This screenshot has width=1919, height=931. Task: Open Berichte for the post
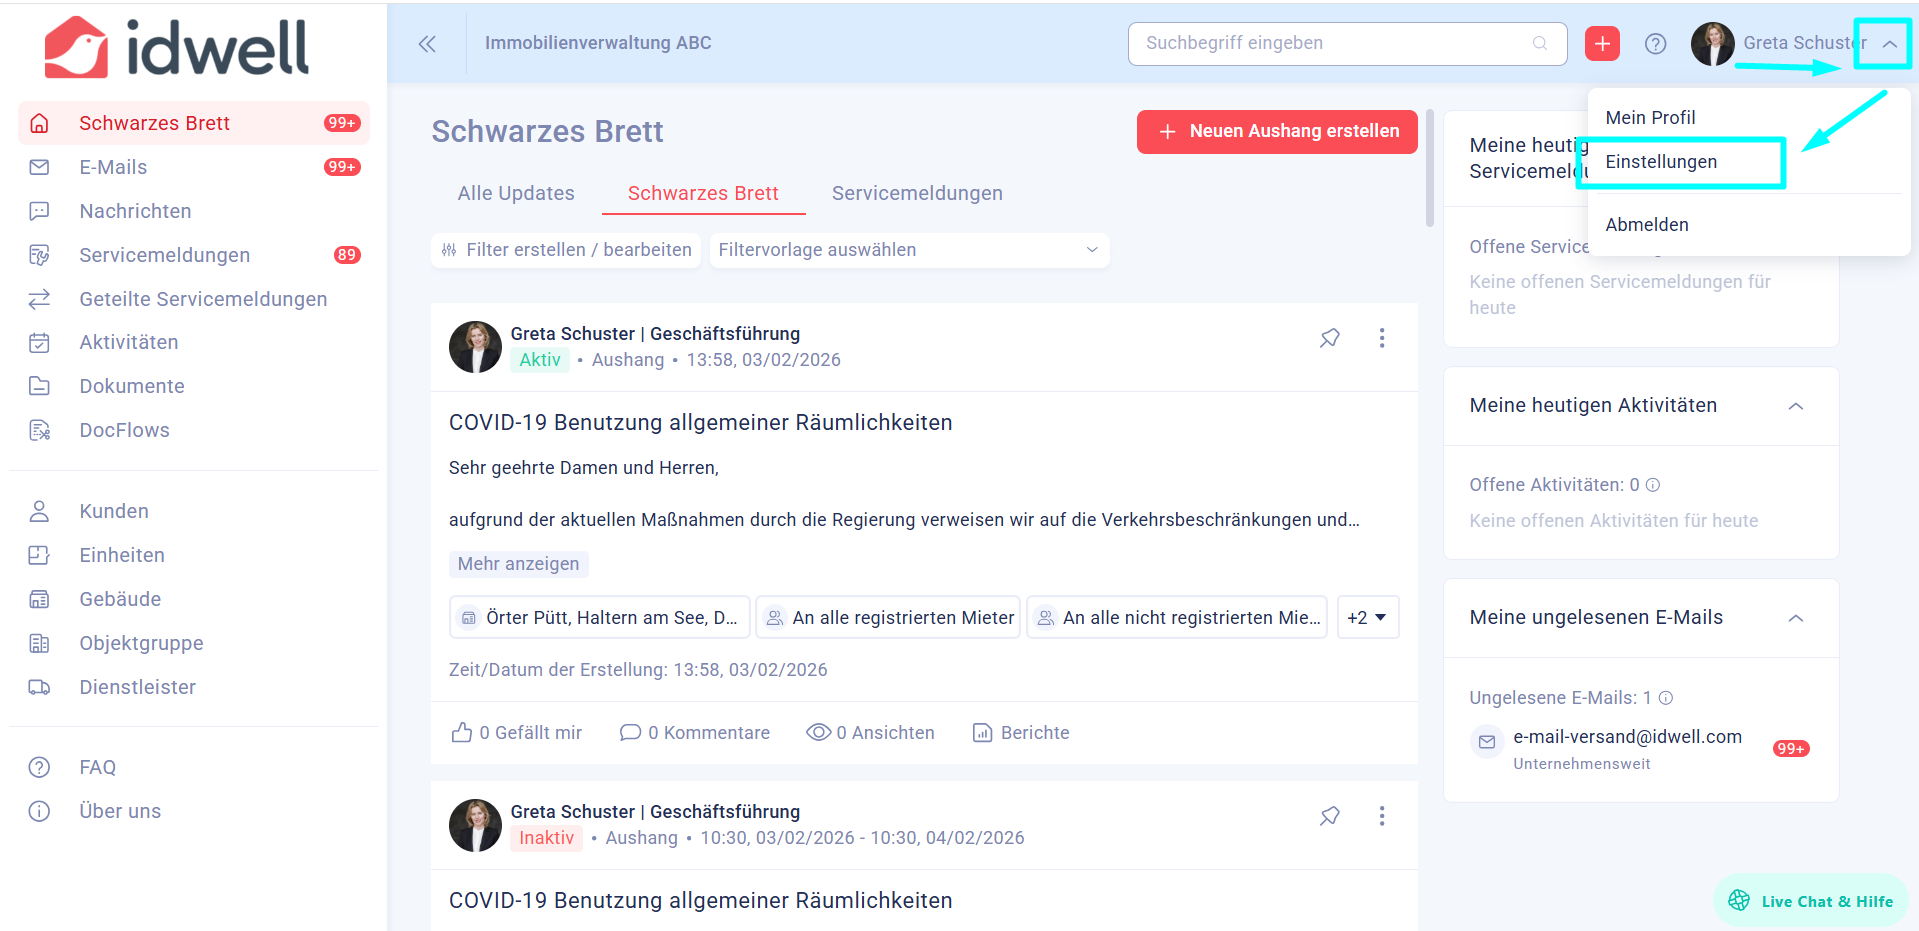(x=1021, y=733)
